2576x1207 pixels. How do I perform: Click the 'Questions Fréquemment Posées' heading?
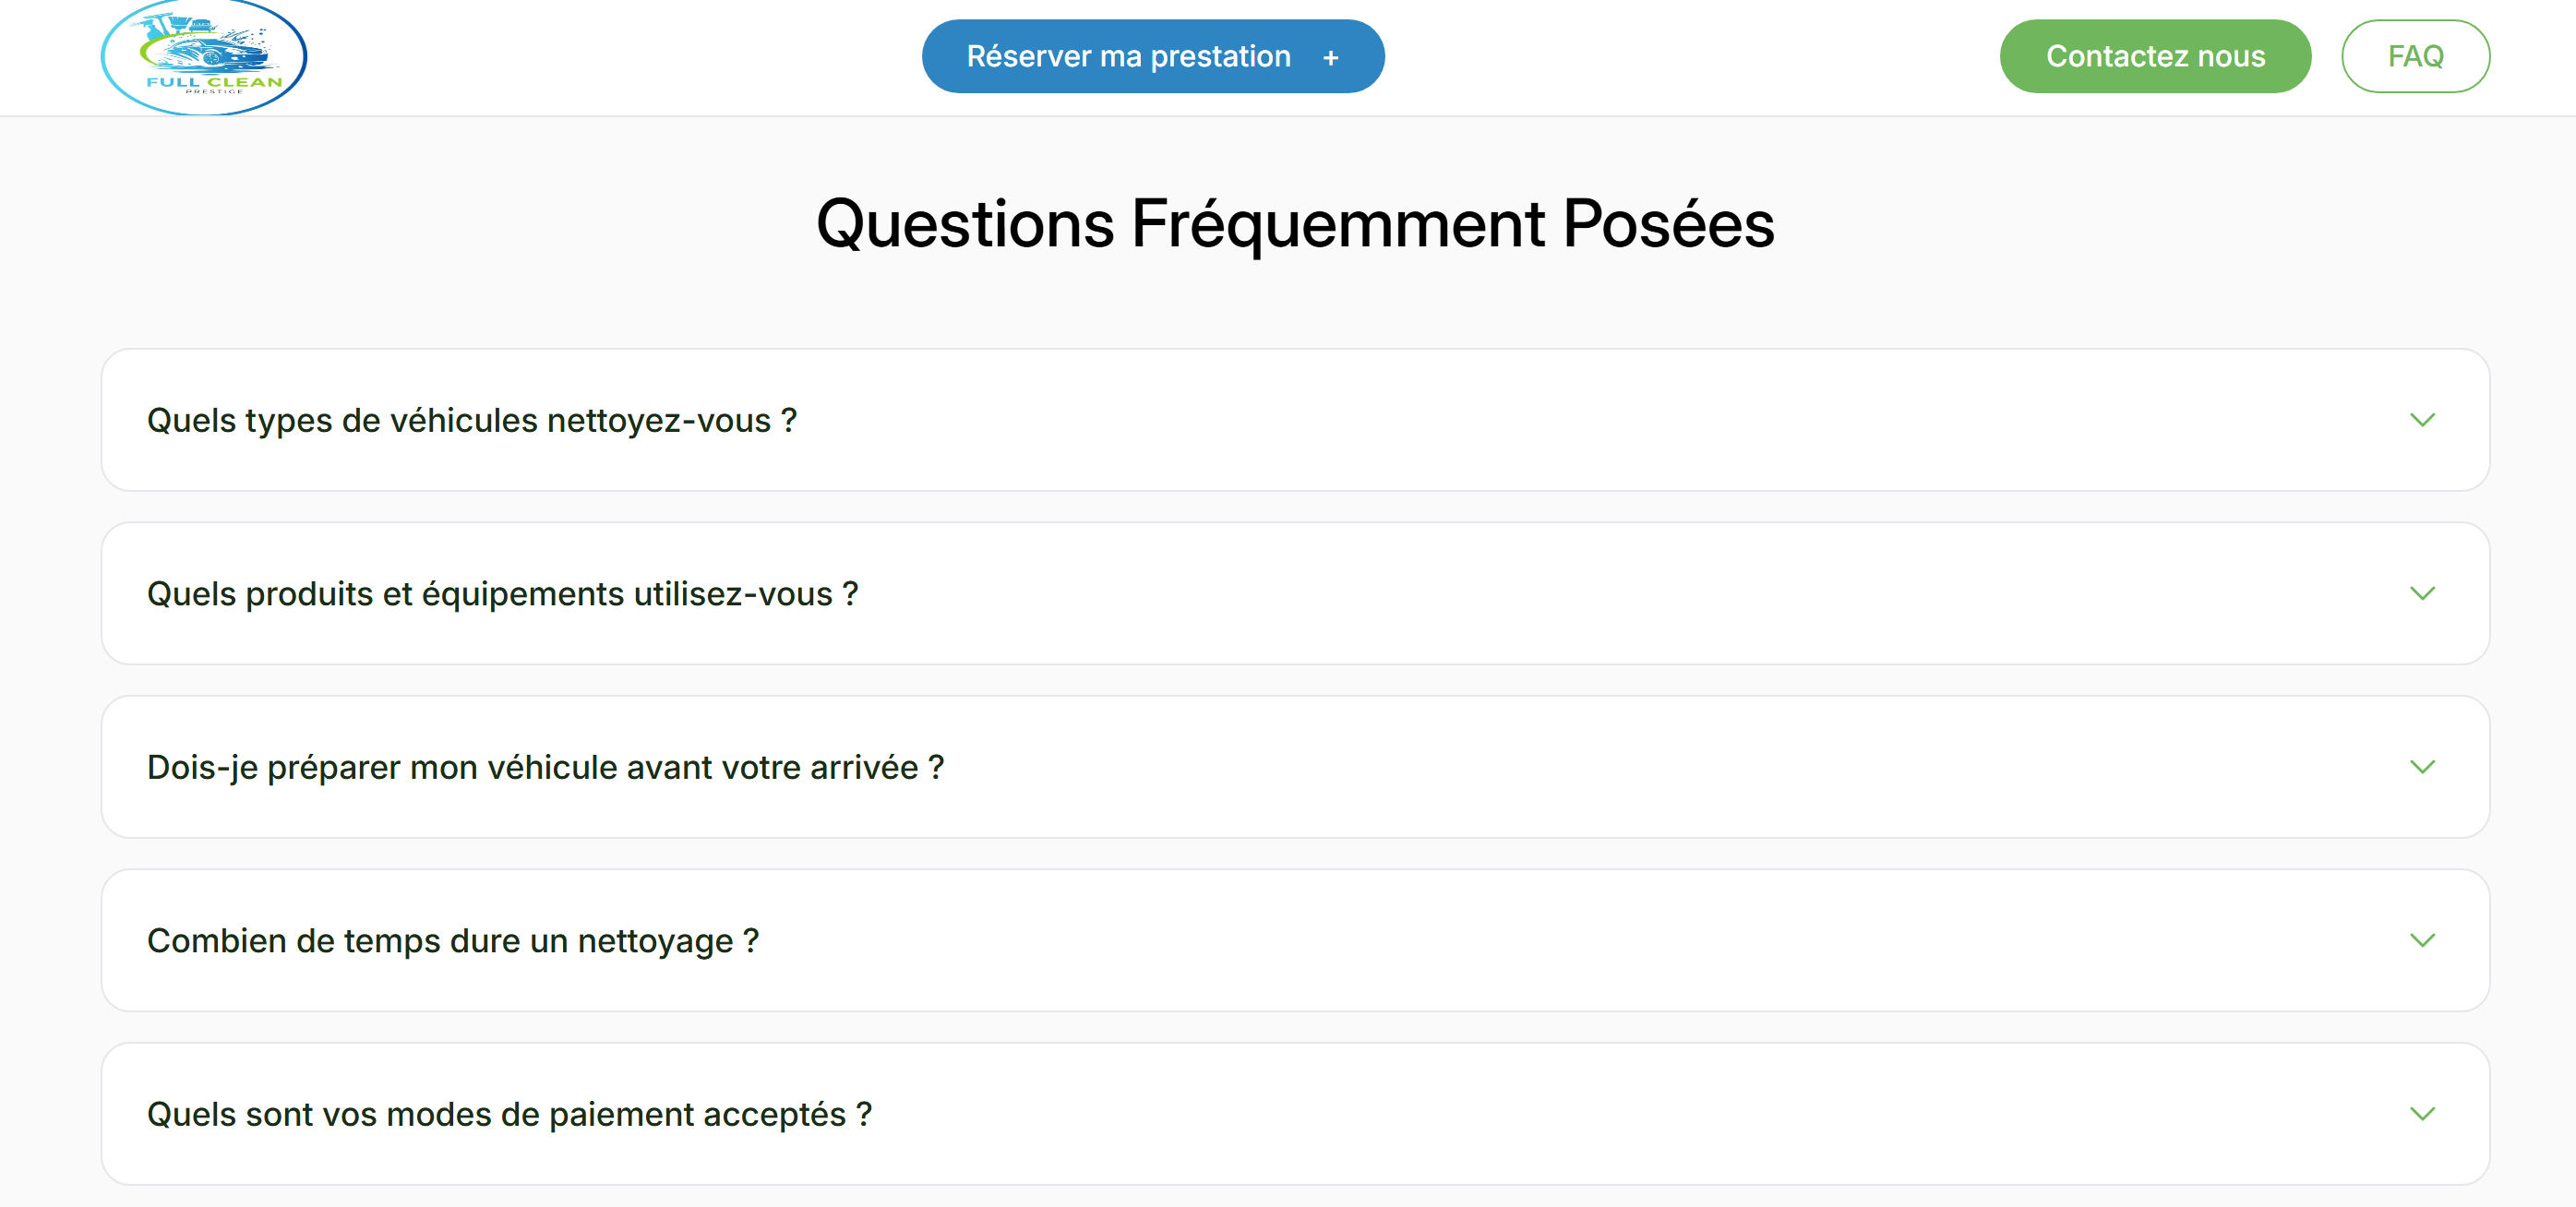coord(1295,223)
